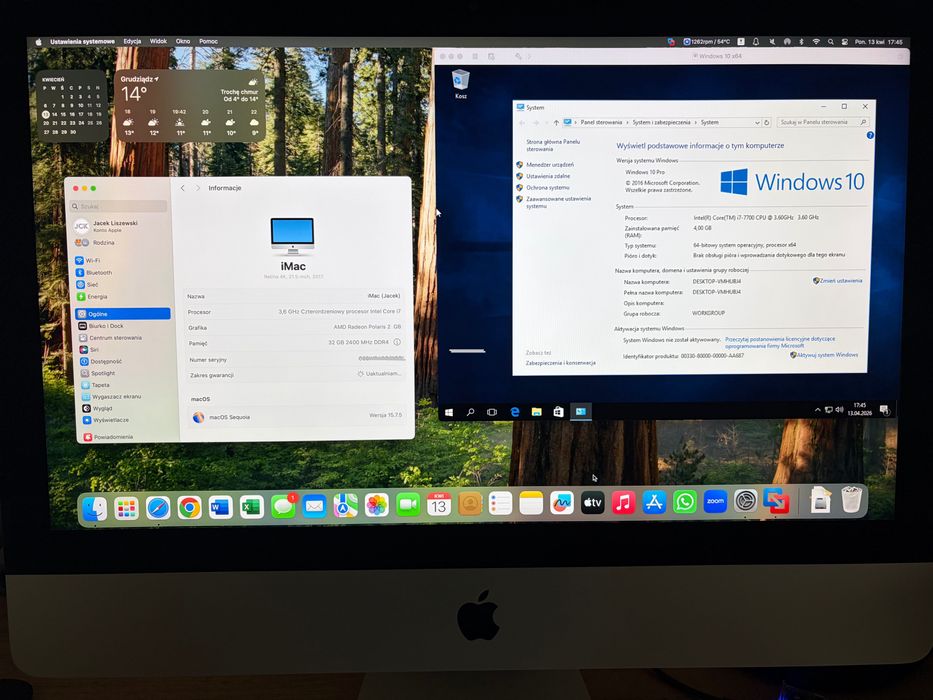Open Wygaszacz ekranu settings
Image resolution: width=933 pixels, height=700 pixels.
[x=111, y=396]
